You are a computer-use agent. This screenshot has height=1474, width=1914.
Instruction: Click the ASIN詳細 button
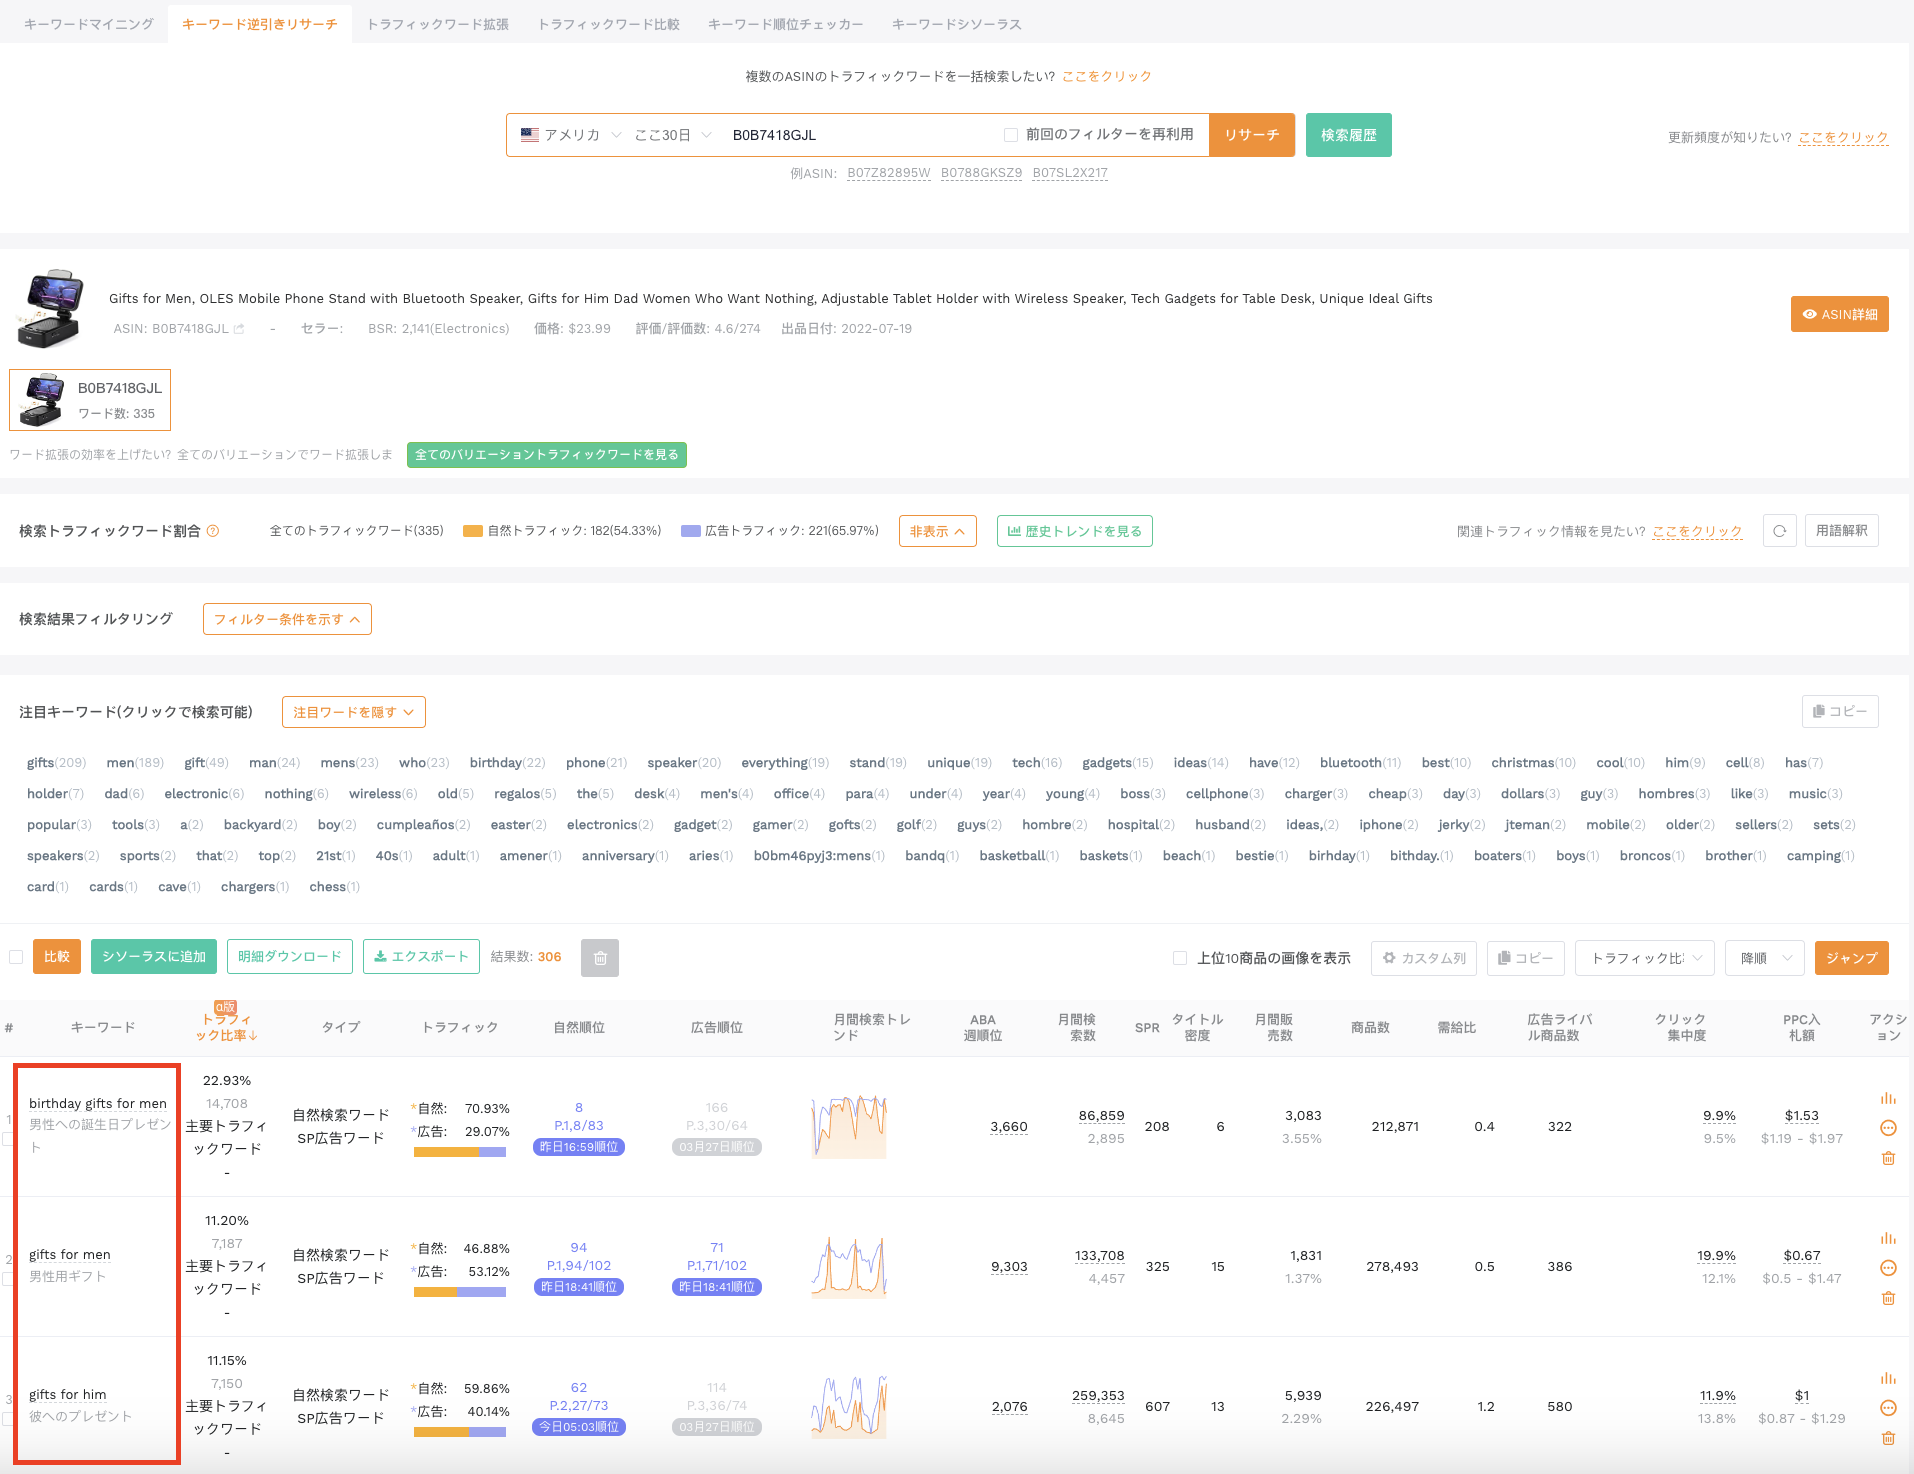pos(1840,314)
